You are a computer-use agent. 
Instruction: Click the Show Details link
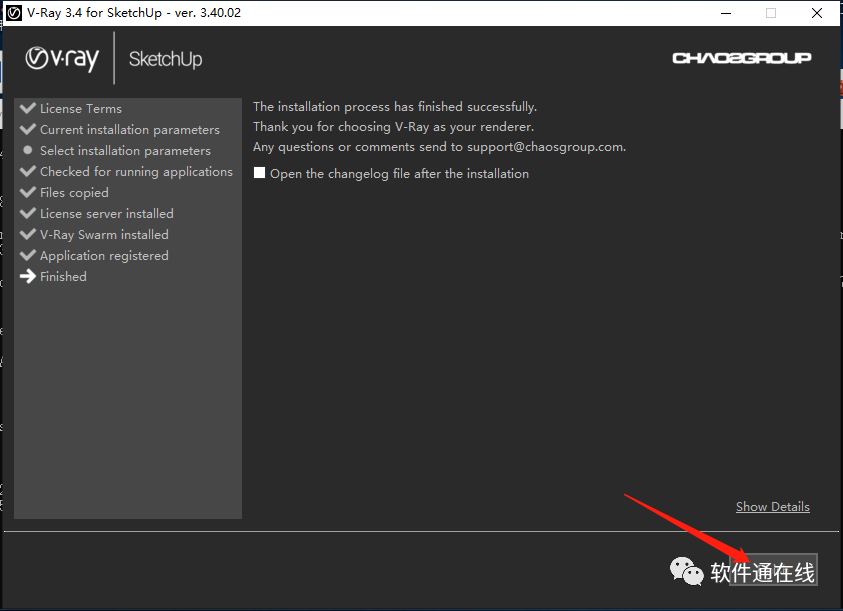point(773,507)
